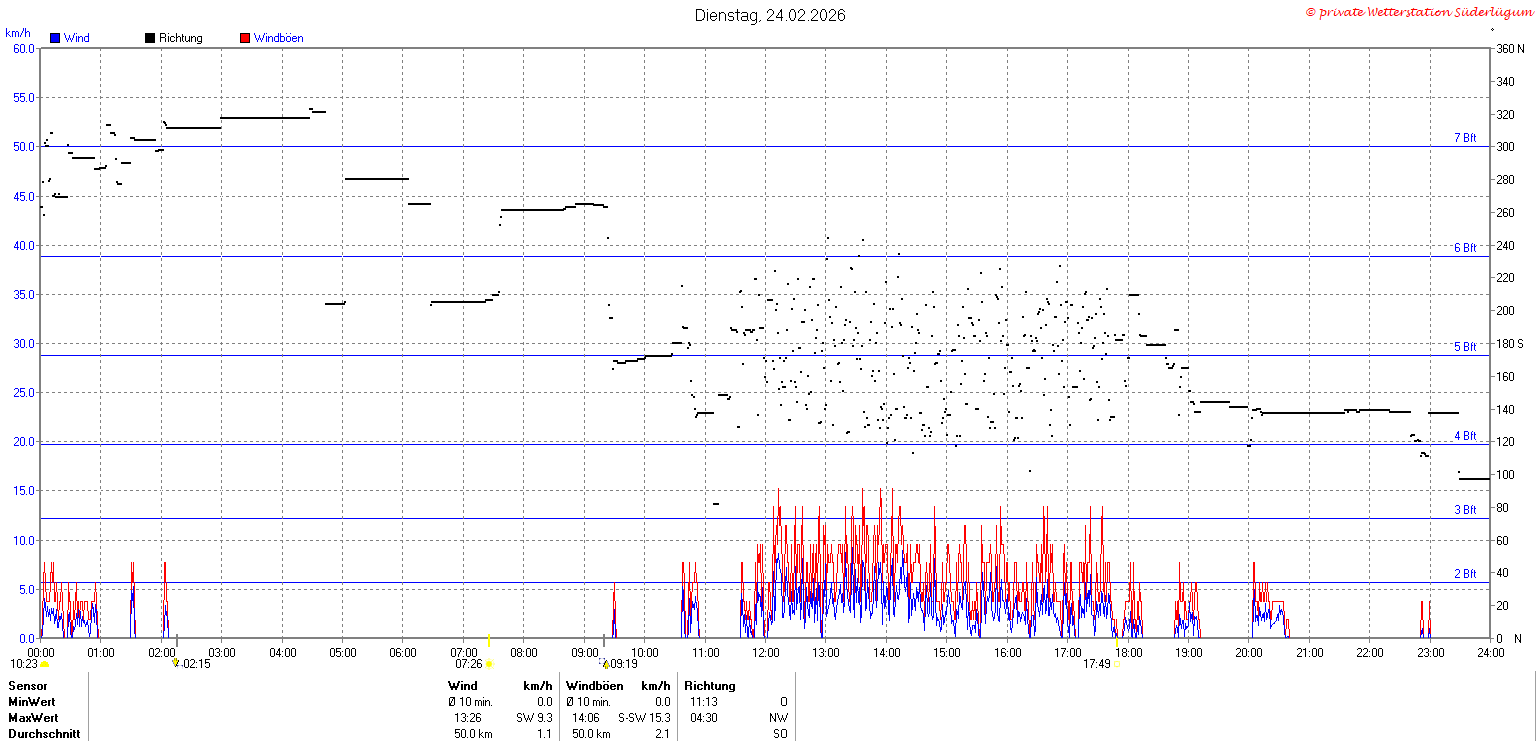
Task: Click the black Richtung legend square
Action: (150, 38)
